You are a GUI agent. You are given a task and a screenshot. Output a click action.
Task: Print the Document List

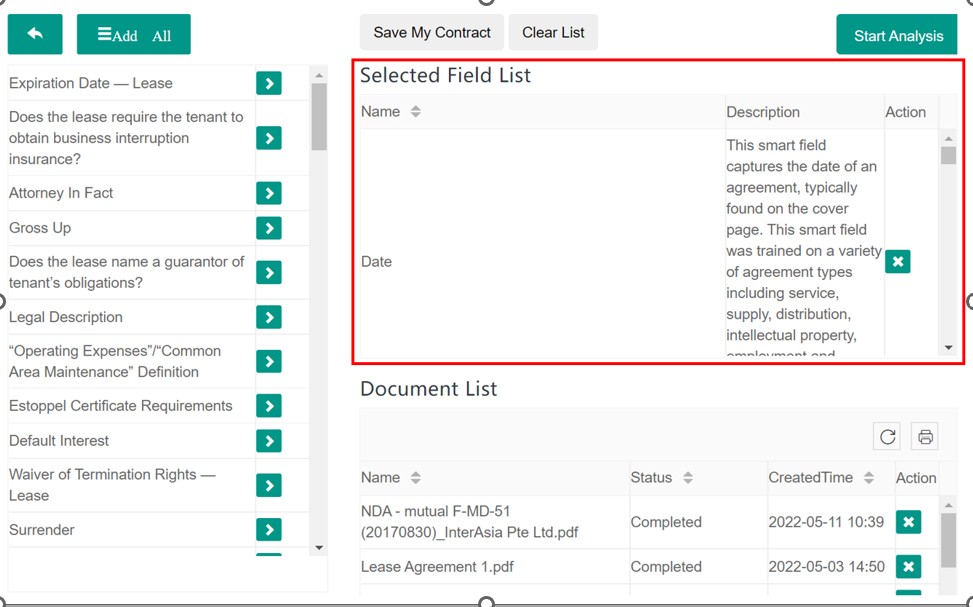pos(925,437)
